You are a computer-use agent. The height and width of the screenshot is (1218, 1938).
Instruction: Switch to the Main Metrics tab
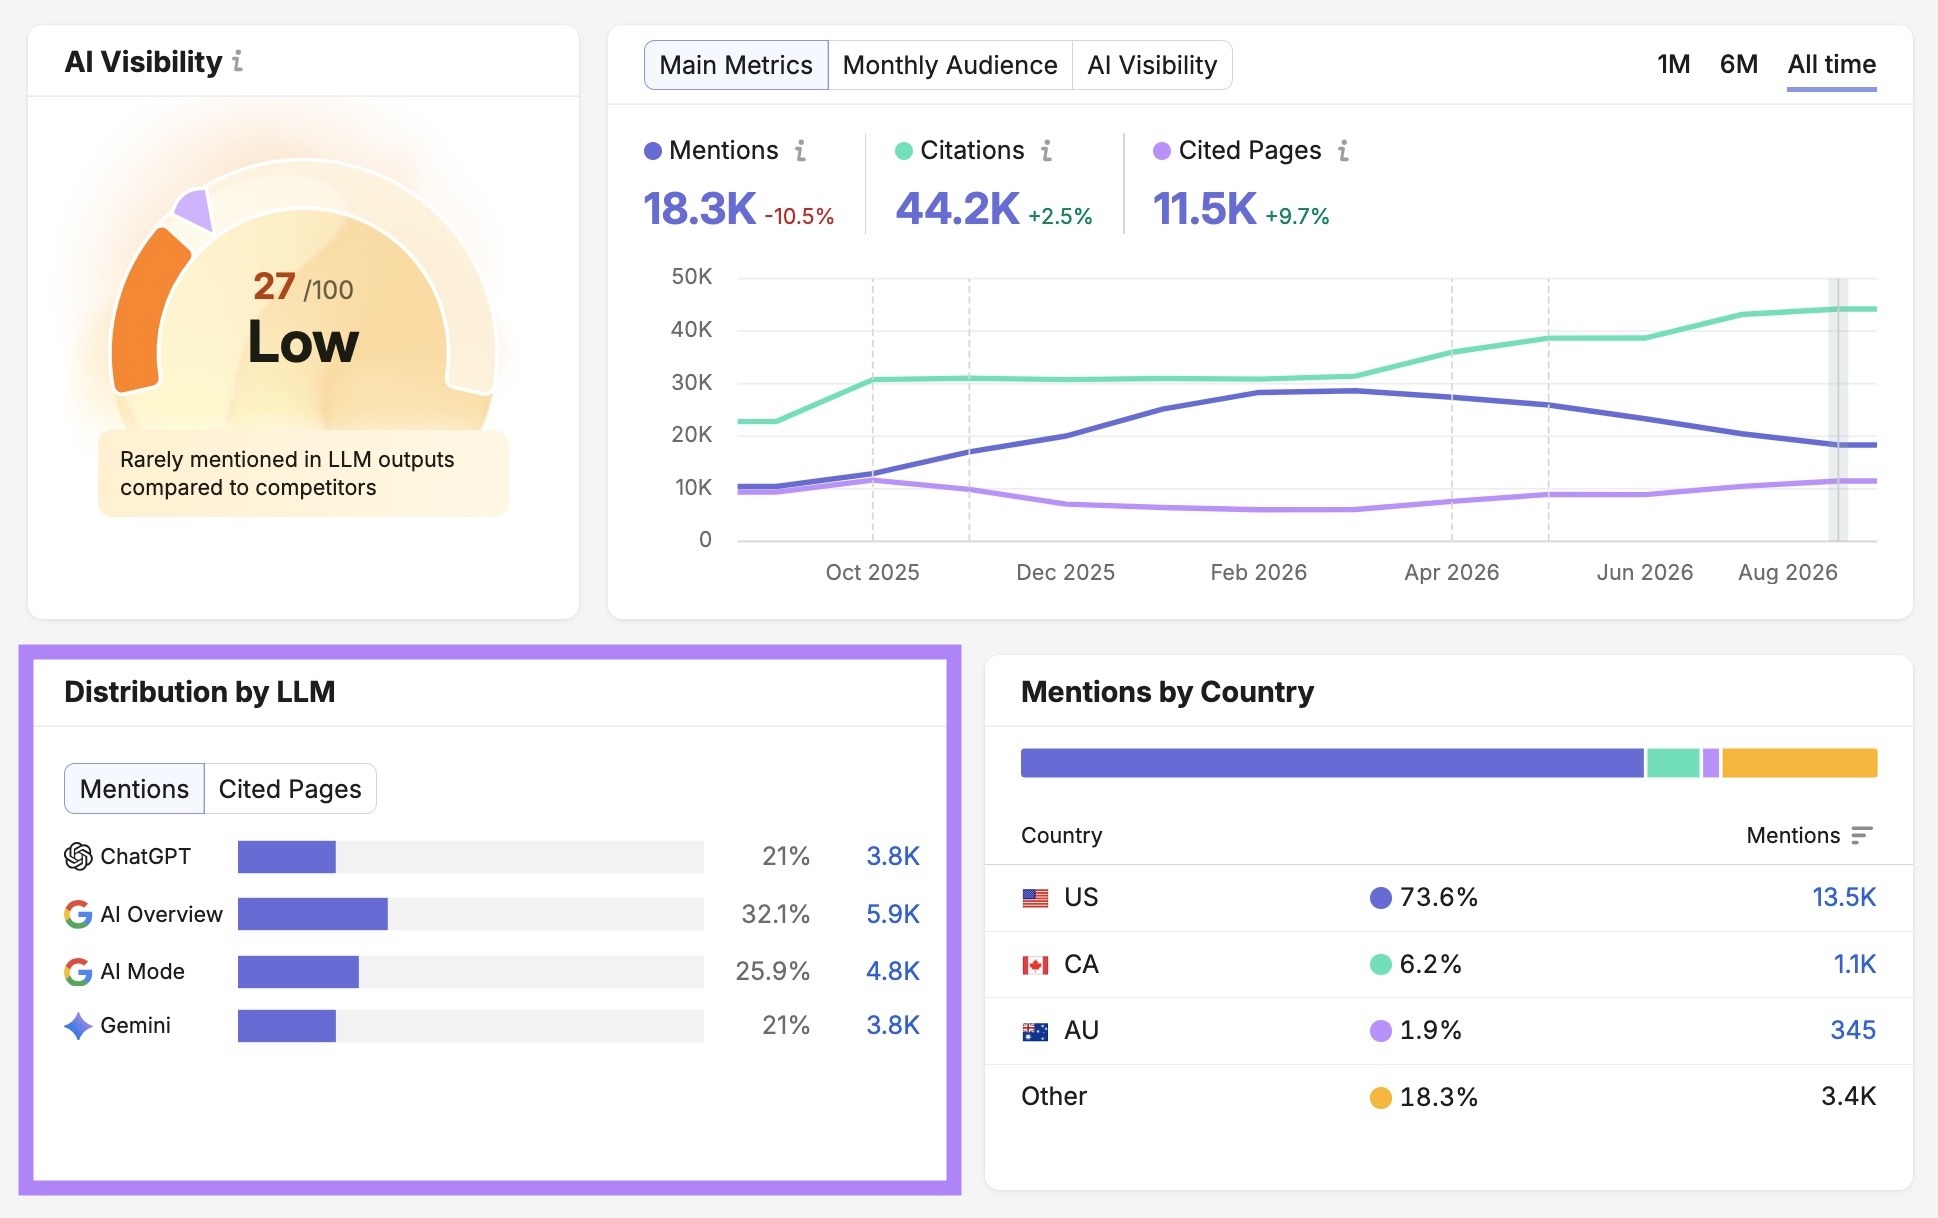[x=736, y=65]
